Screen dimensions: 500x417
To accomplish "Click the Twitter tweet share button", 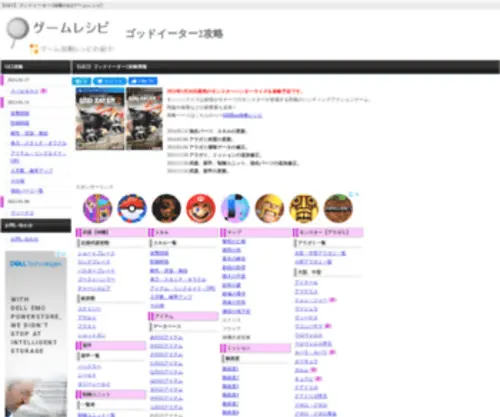I will (x=110, y=81).
